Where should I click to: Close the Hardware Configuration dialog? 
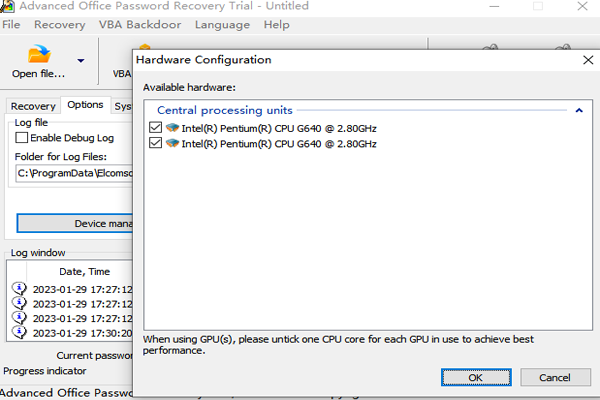(x=588, y=60)
